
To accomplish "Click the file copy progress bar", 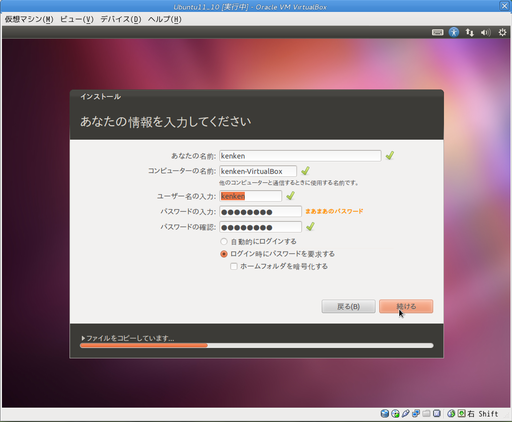I will [257, 346].
